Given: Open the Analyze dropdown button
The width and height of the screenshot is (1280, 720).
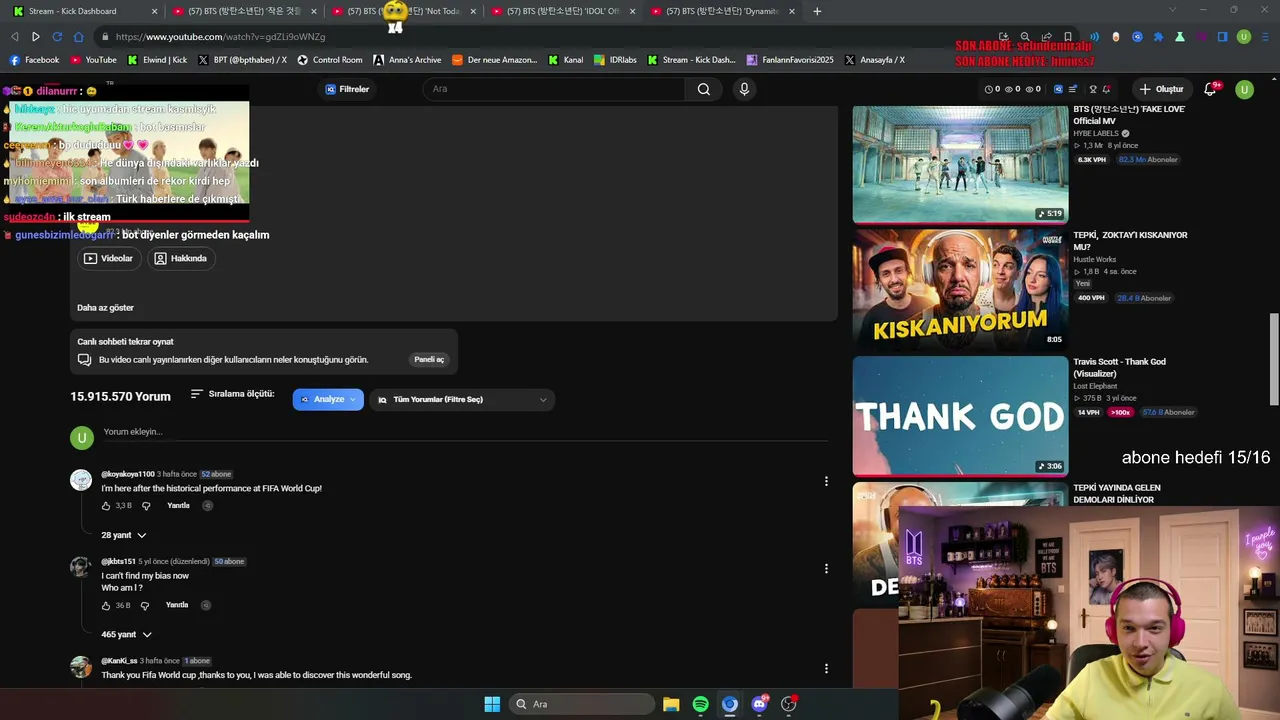Looking at the screenshot, I should [x=328, y=400].
